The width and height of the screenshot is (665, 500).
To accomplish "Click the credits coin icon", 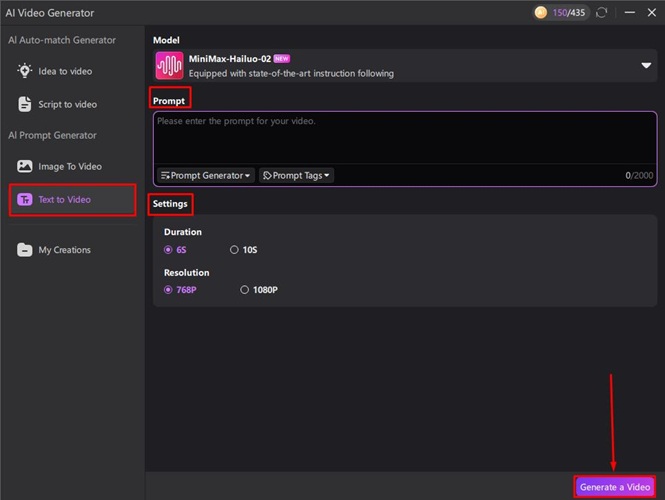I will pos(541,13).
